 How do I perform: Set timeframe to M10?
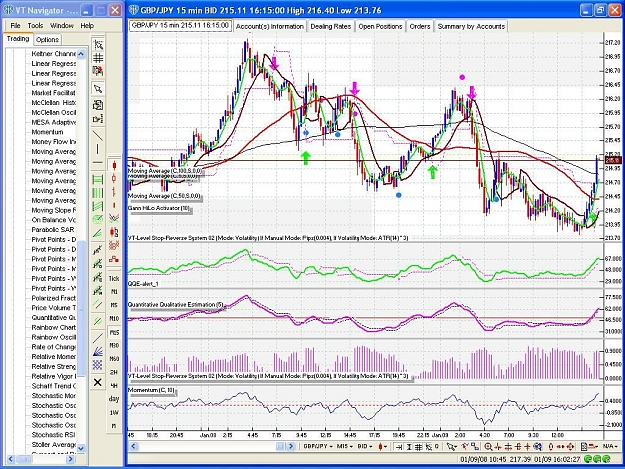pyautogui.click(x=114, y=319)
